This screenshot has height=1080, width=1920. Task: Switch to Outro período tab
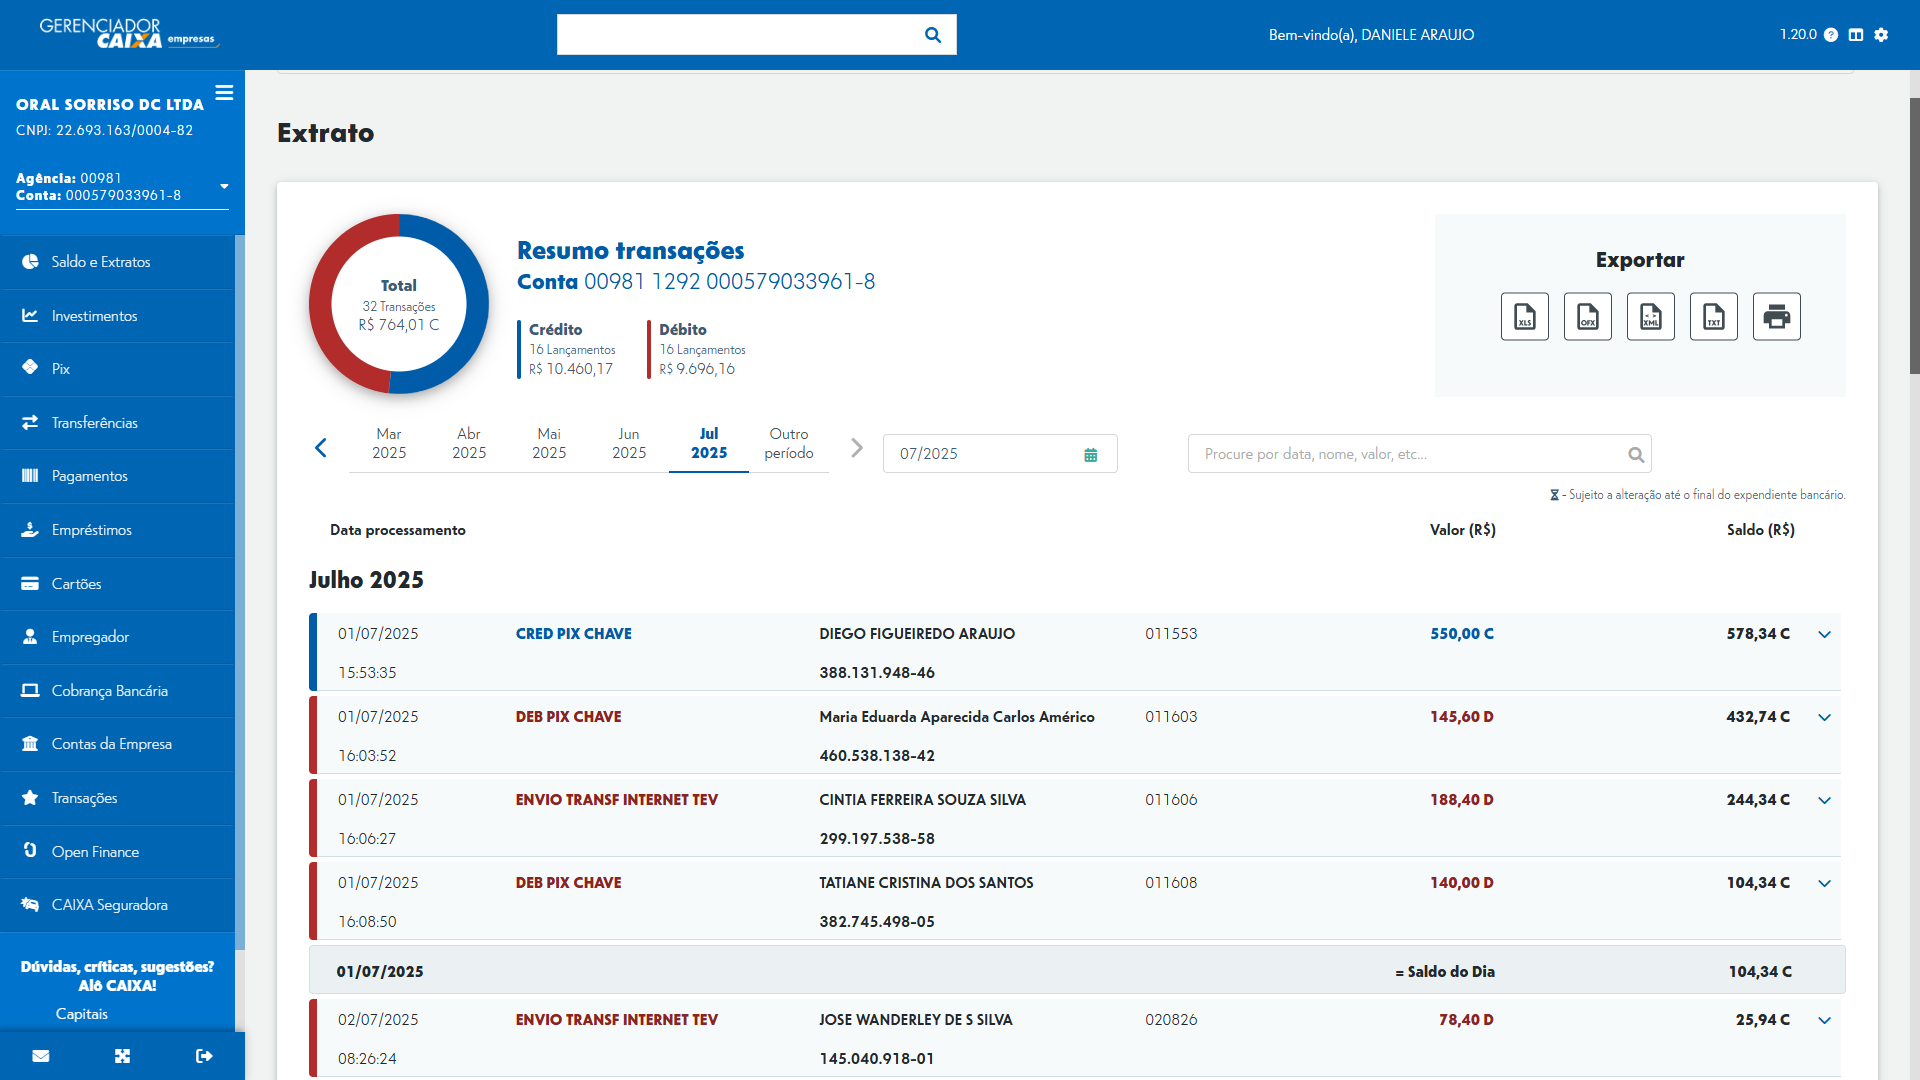788,443
